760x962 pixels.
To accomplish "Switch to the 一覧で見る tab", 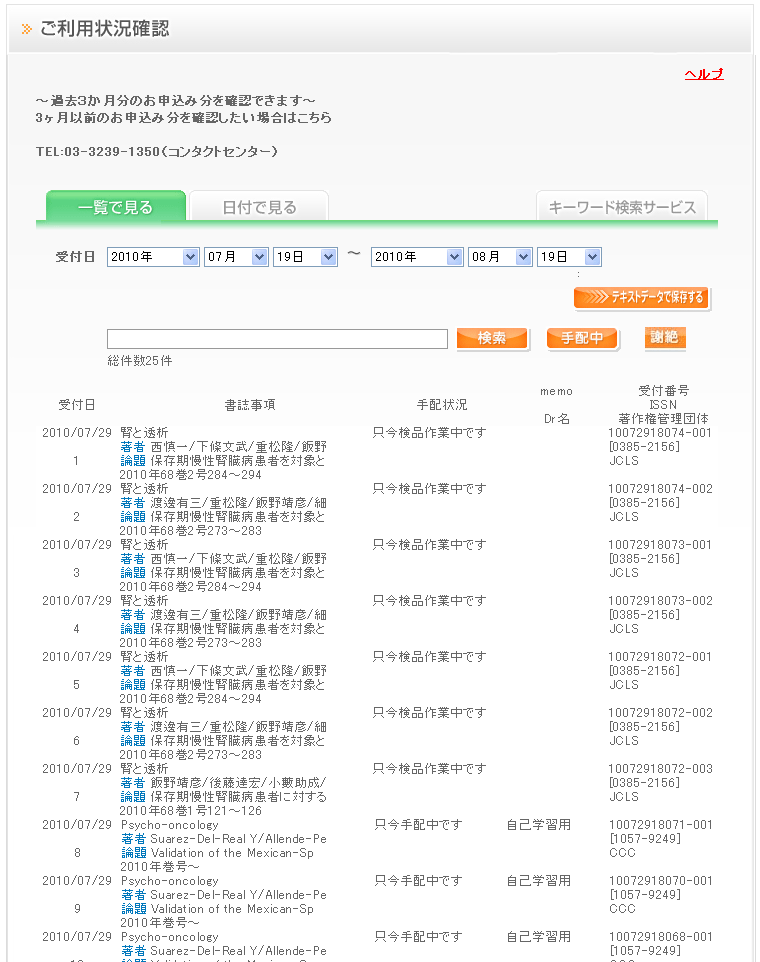I will click(116, 207).
